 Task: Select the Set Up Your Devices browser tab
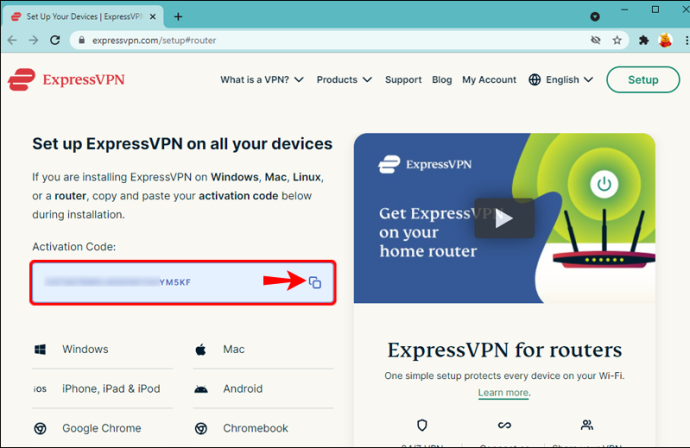pos(84,17)
